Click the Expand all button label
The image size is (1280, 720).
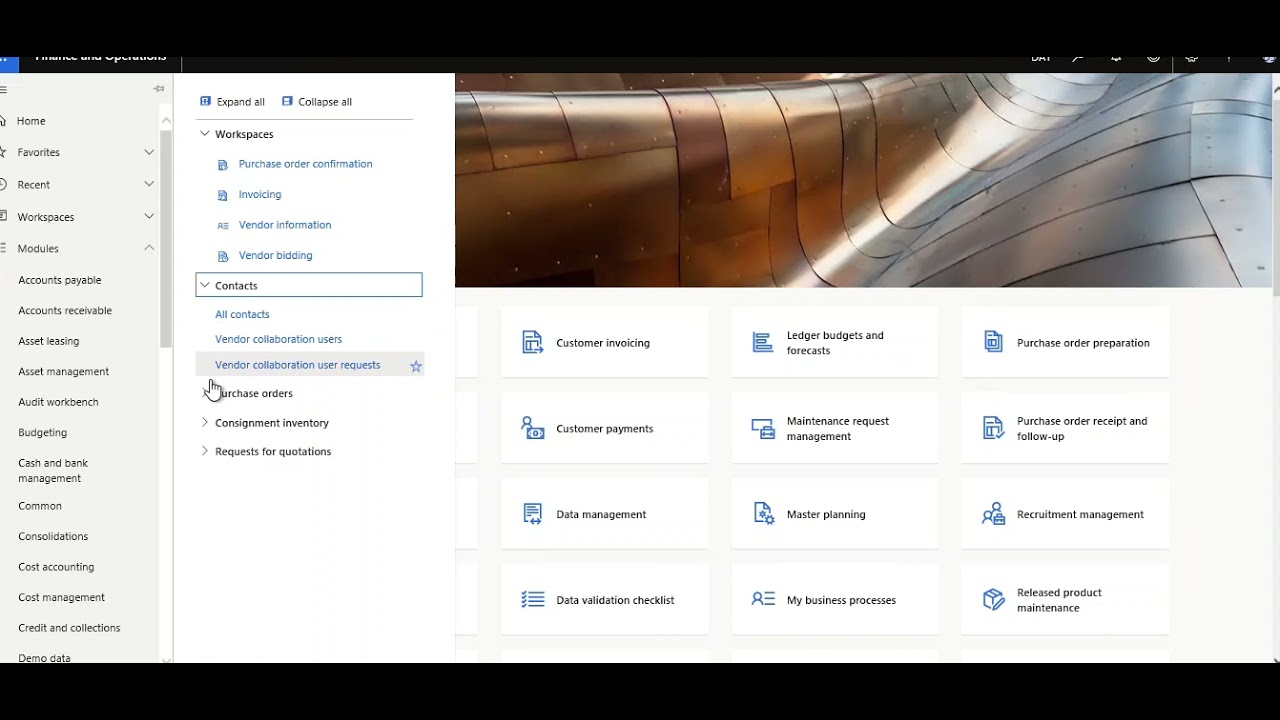click(240, 102)
